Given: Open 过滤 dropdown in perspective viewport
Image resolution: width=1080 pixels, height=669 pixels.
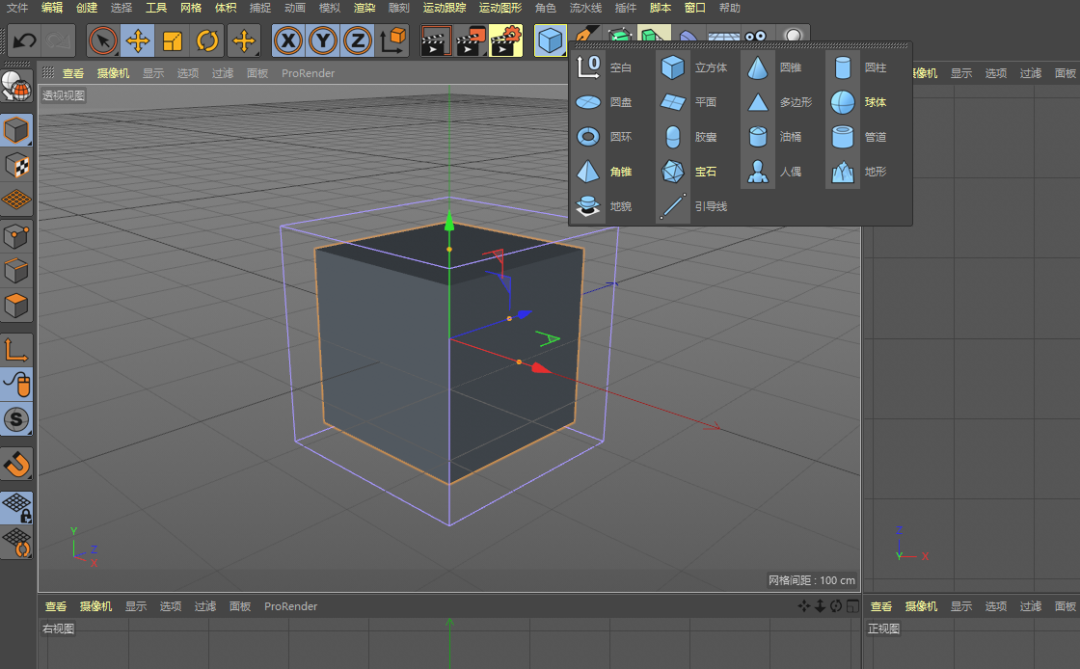Looking at the screenshot, I should (x=222, y=73).
